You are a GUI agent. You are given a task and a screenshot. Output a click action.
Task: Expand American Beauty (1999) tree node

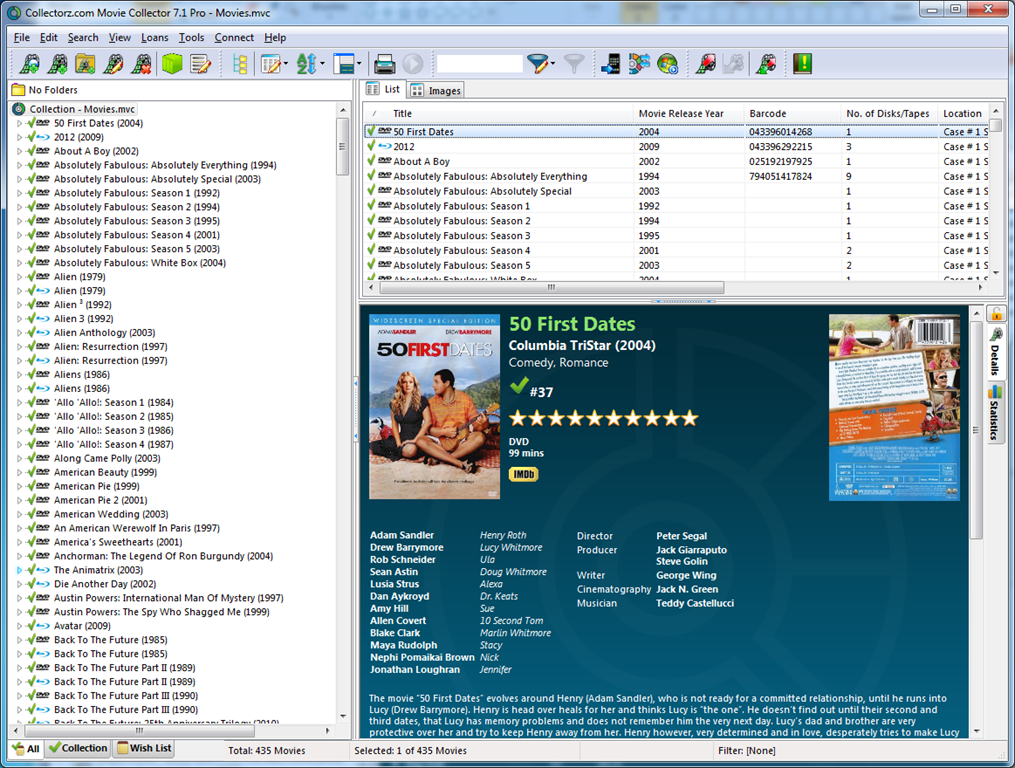19,472
